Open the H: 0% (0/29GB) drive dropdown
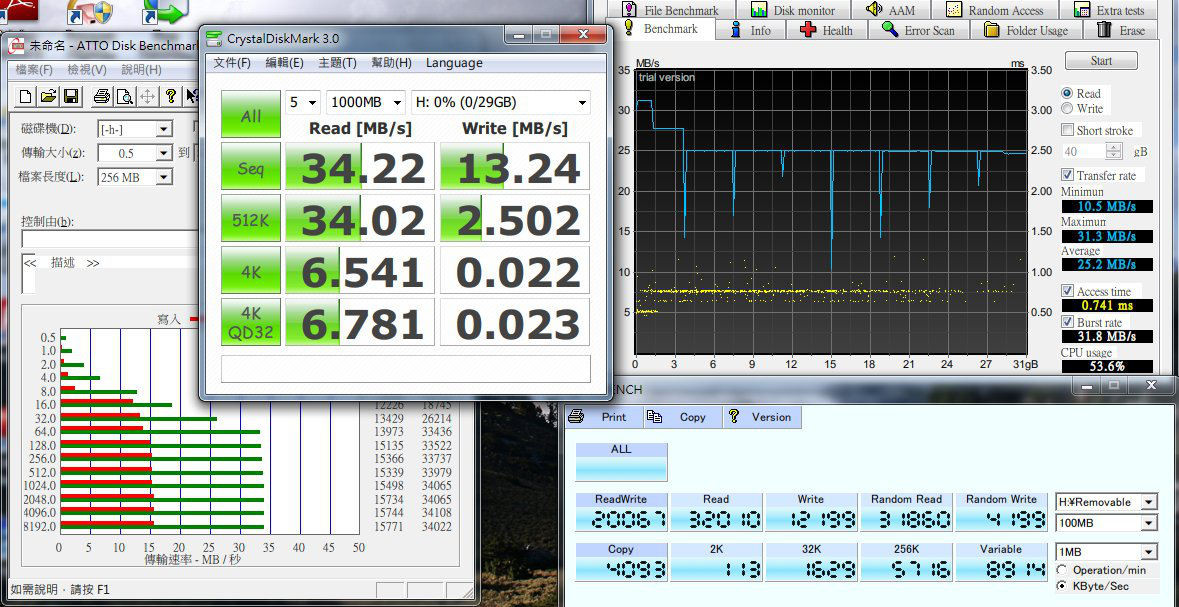The width and height of the screenshot is (1179, 607). 501,102
